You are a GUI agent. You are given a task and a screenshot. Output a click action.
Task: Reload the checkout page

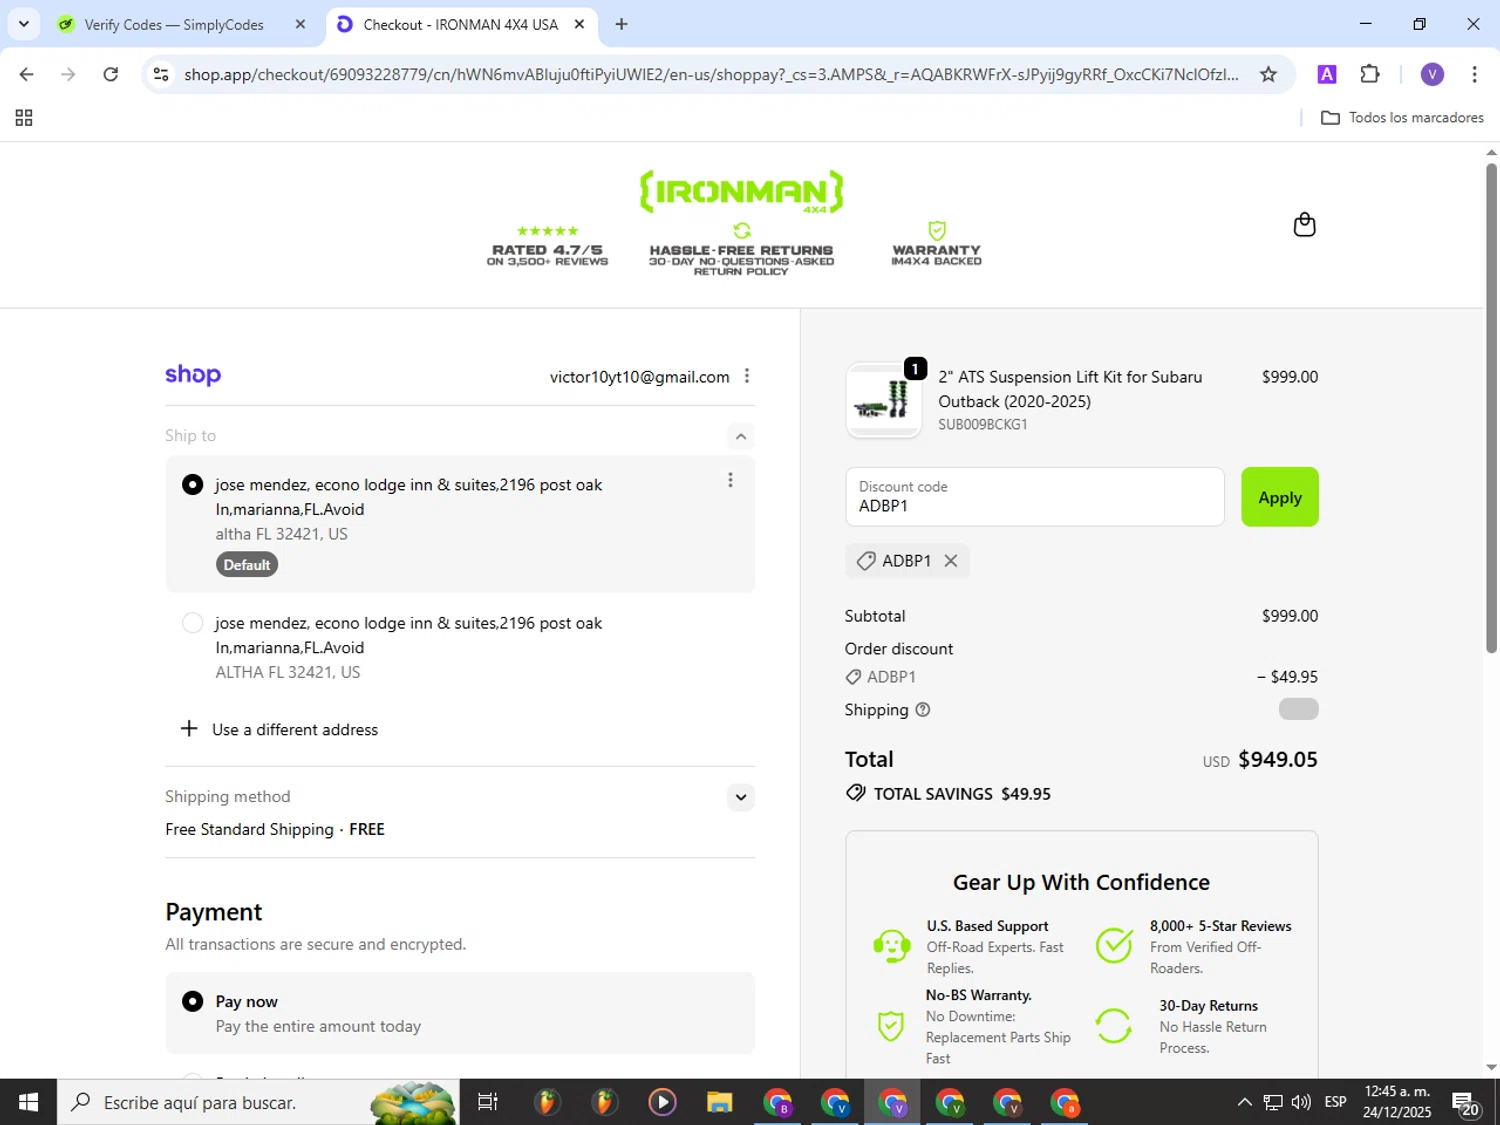click(x=111, y=74)
